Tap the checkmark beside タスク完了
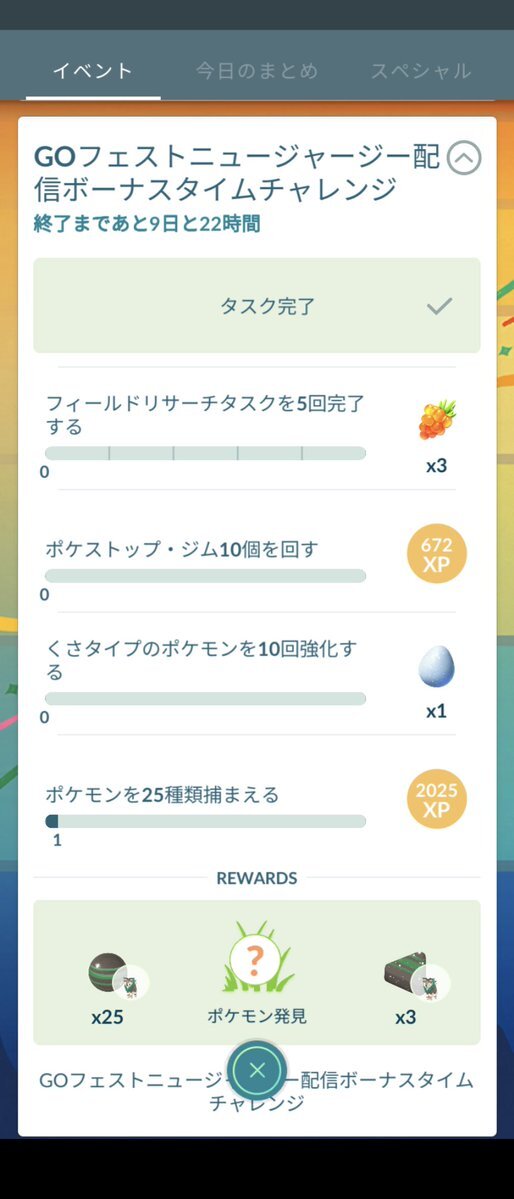 [439, 307]
